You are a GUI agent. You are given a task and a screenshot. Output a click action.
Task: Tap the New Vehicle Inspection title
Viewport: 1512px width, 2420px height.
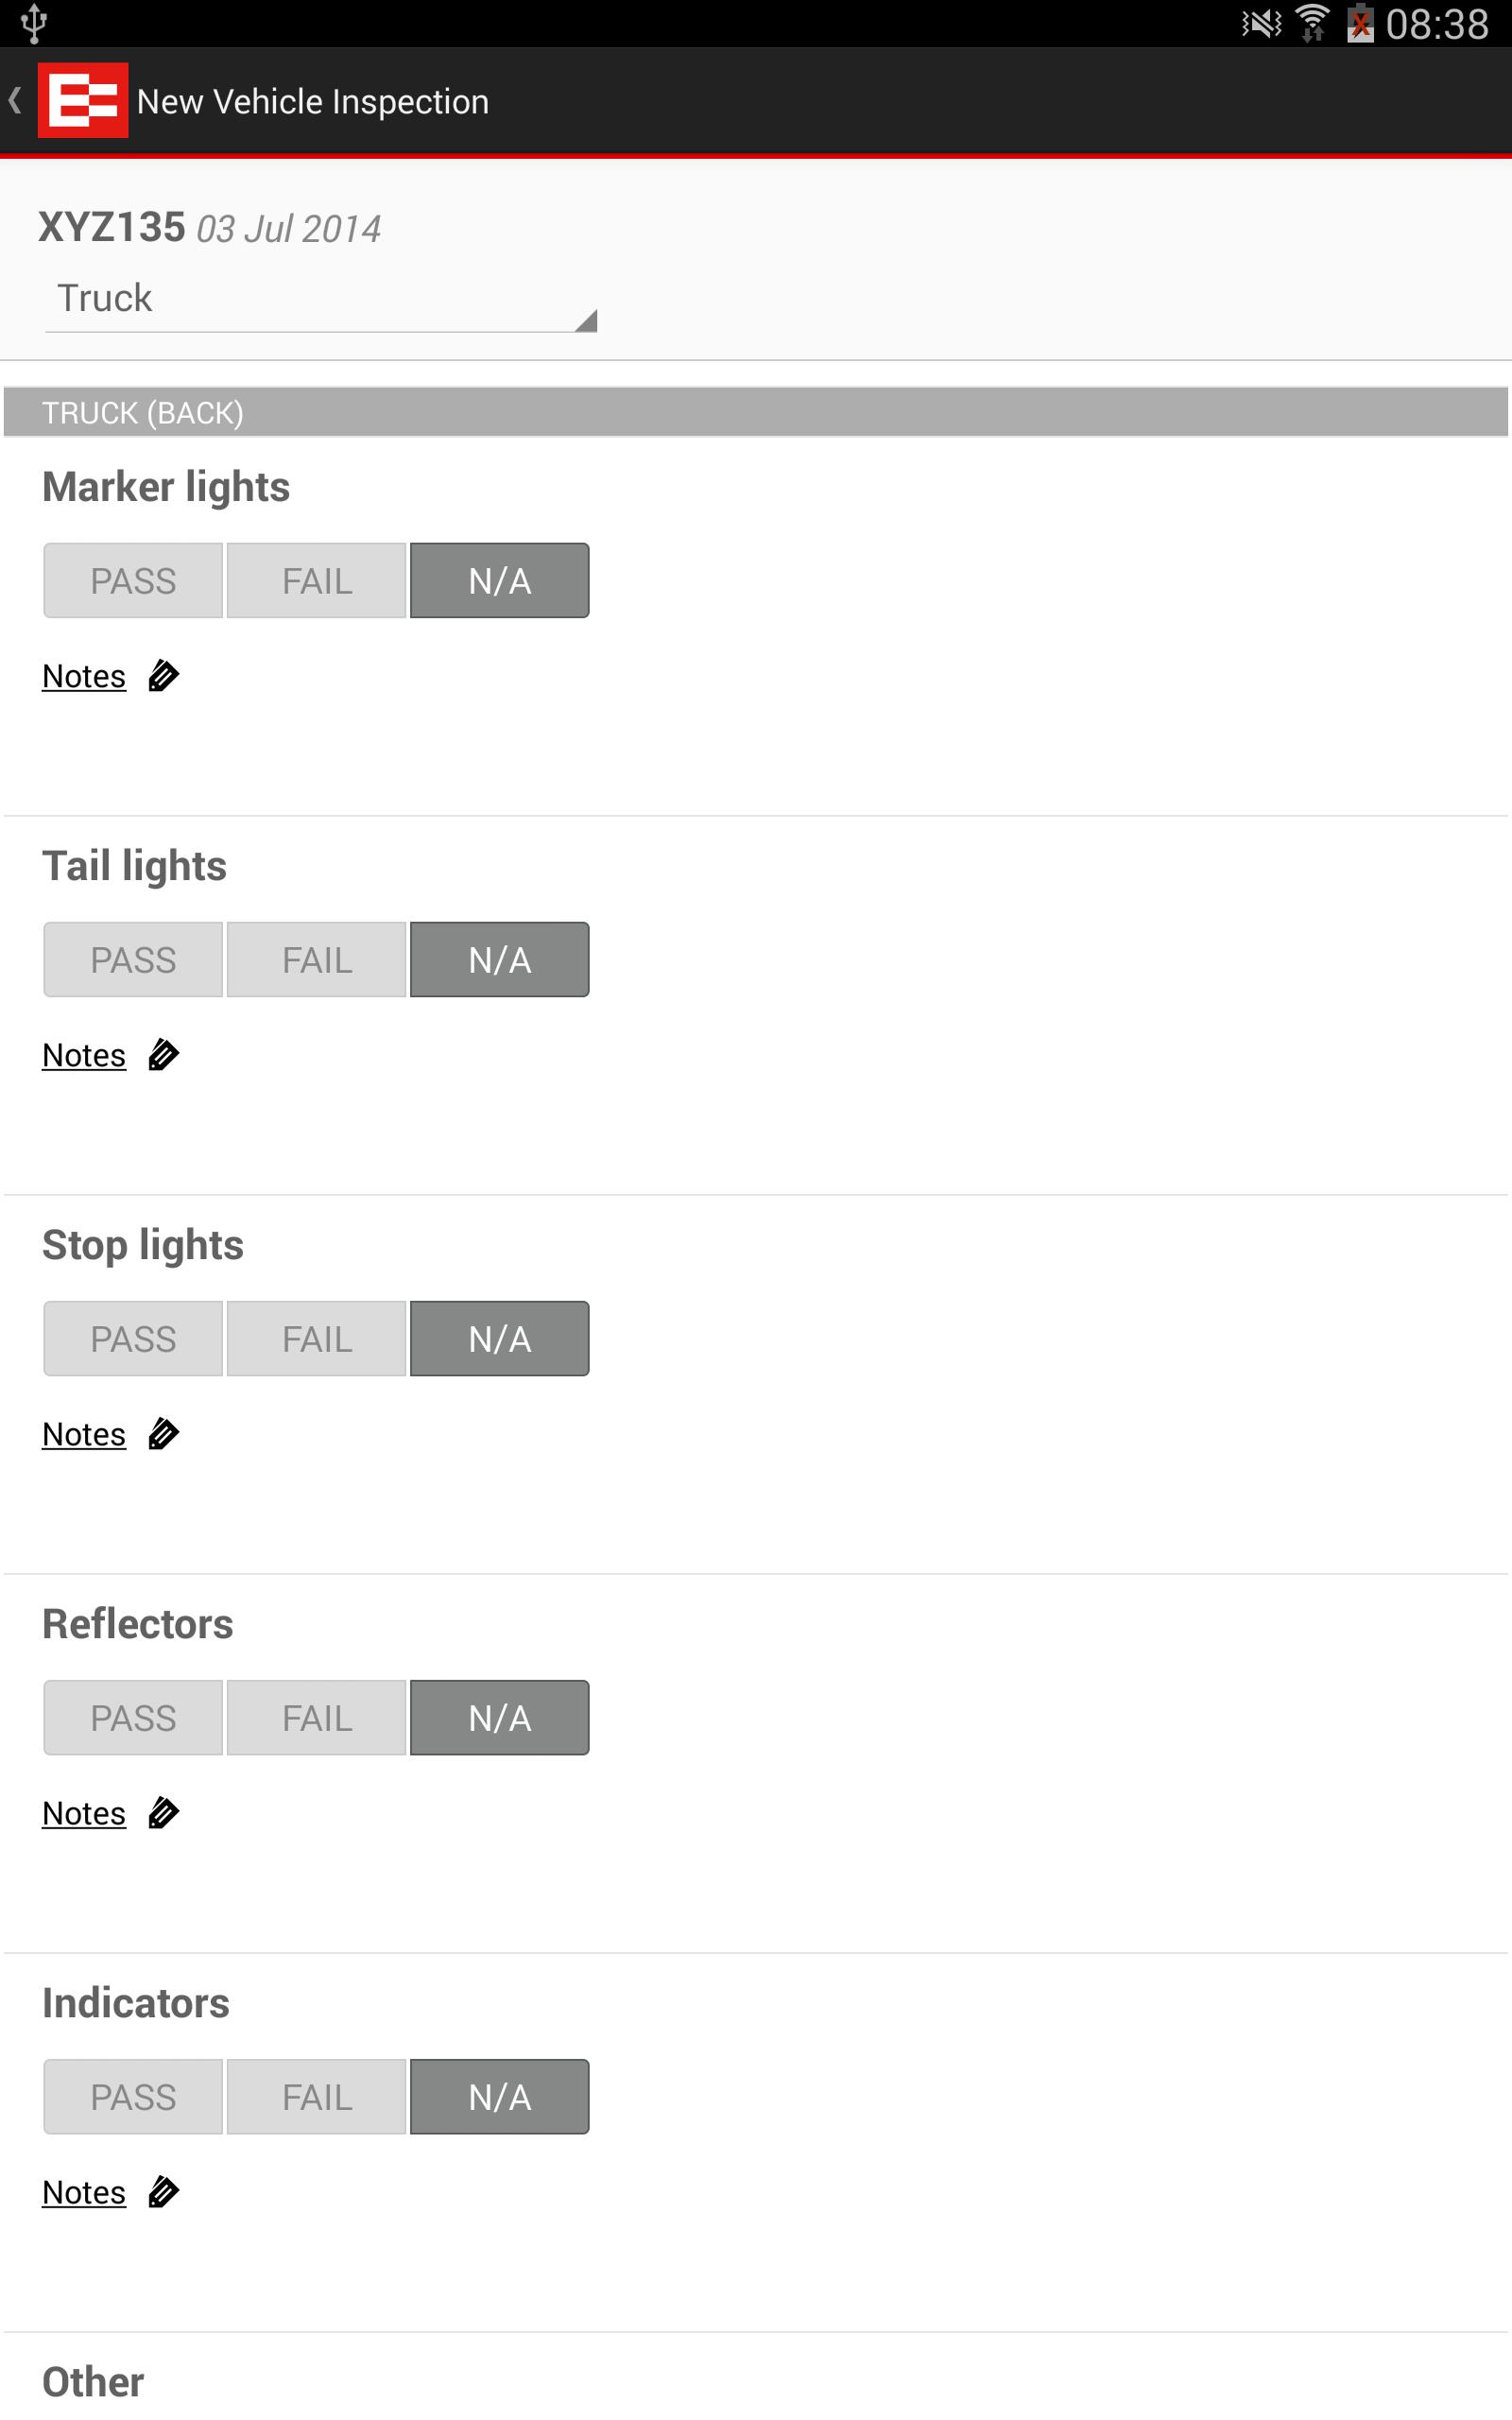(313, 102)
